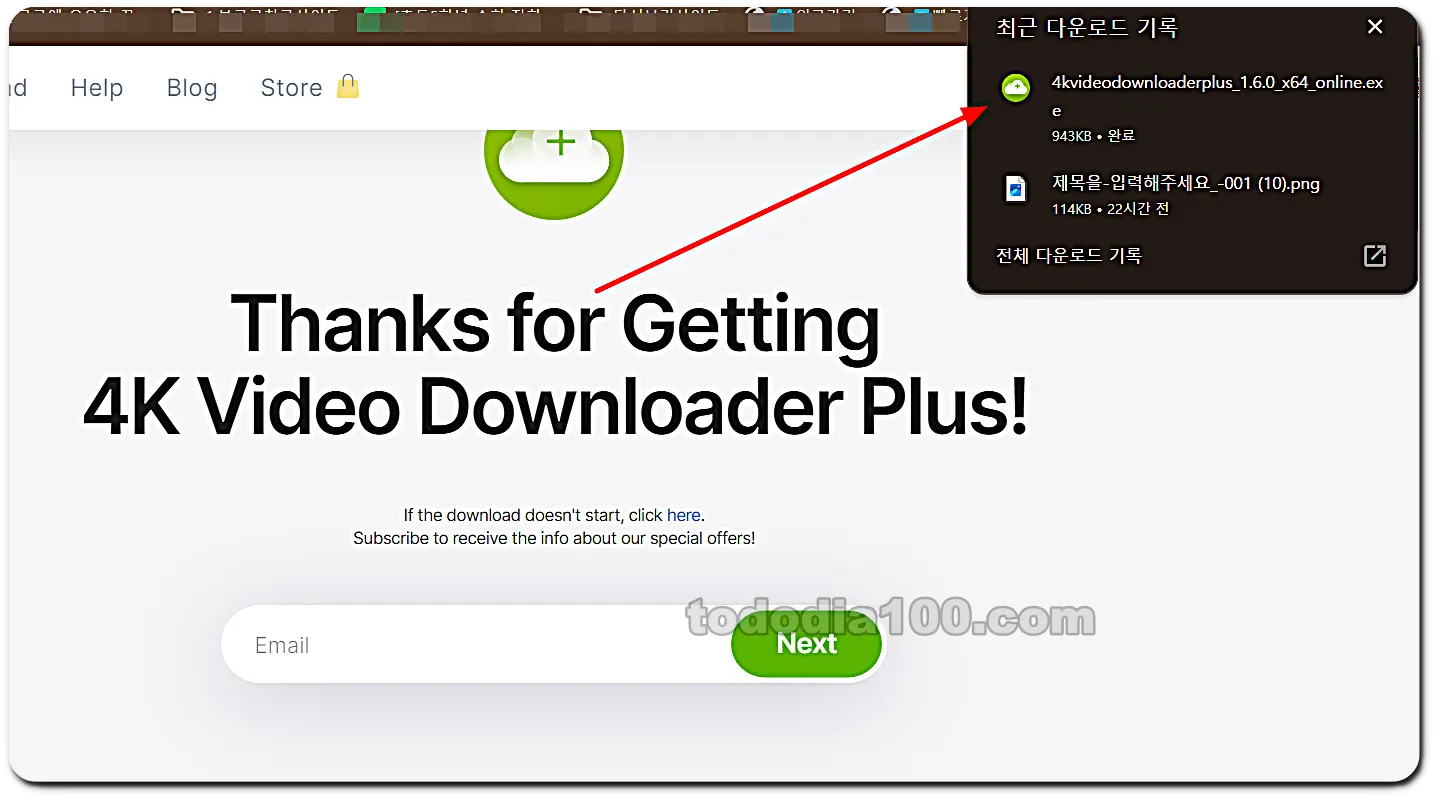Open 전체 다운로드 기록 link
Viewport: 1433px width, 797px height.
pyautogui.click(x=1069, y=255)
